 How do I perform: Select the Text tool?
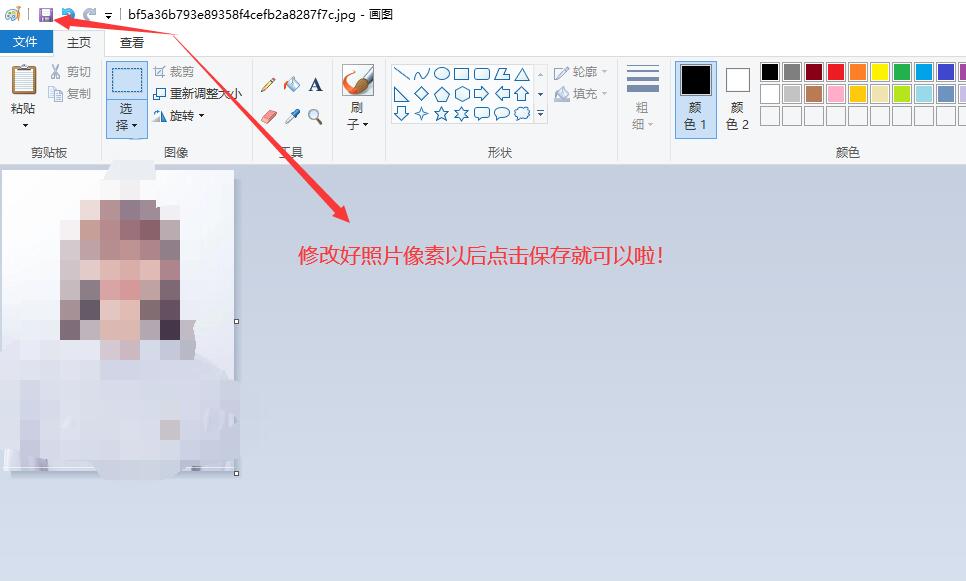(x=315, y=85)
